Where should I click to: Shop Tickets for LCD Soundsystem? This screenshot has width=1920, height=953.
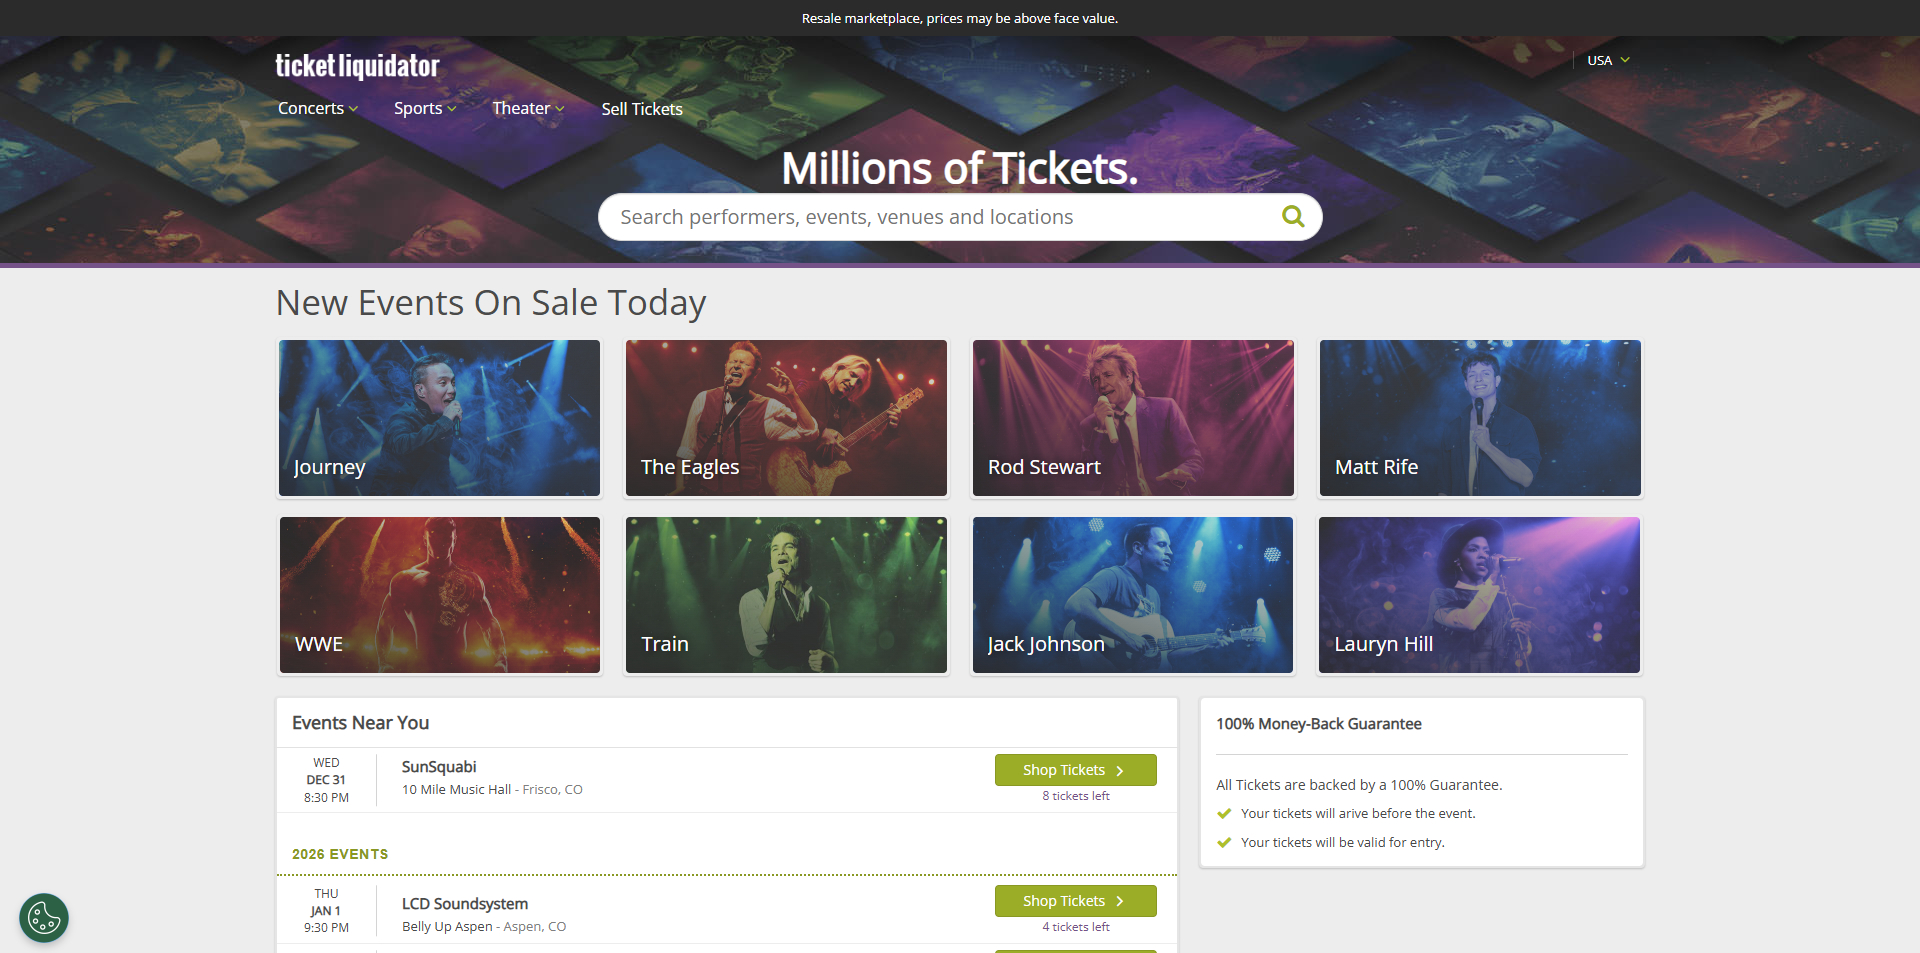[x=1076, y=901]
